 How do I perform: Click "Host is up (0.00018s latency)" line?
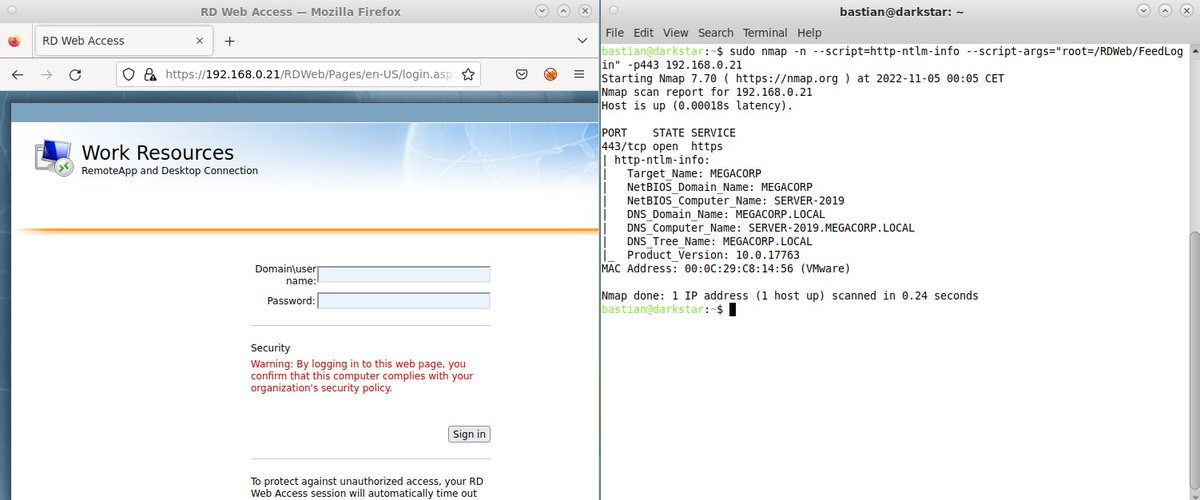tap(697, 105)
